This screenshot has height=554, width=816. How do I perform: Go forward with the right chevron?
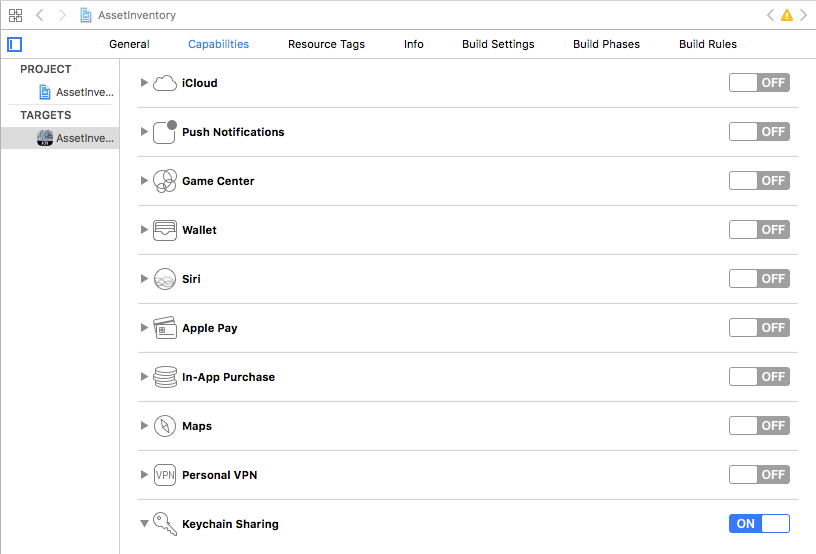[62, 15]
